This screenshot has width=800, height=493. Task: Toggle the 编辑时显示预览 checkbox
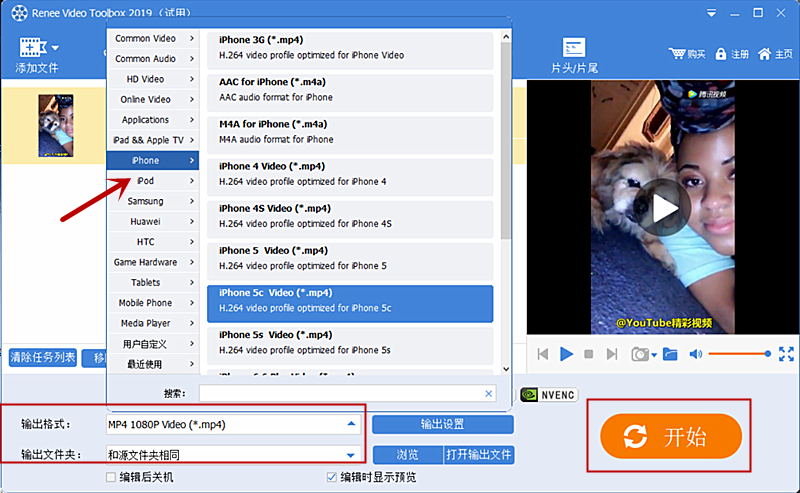(332, 477)
